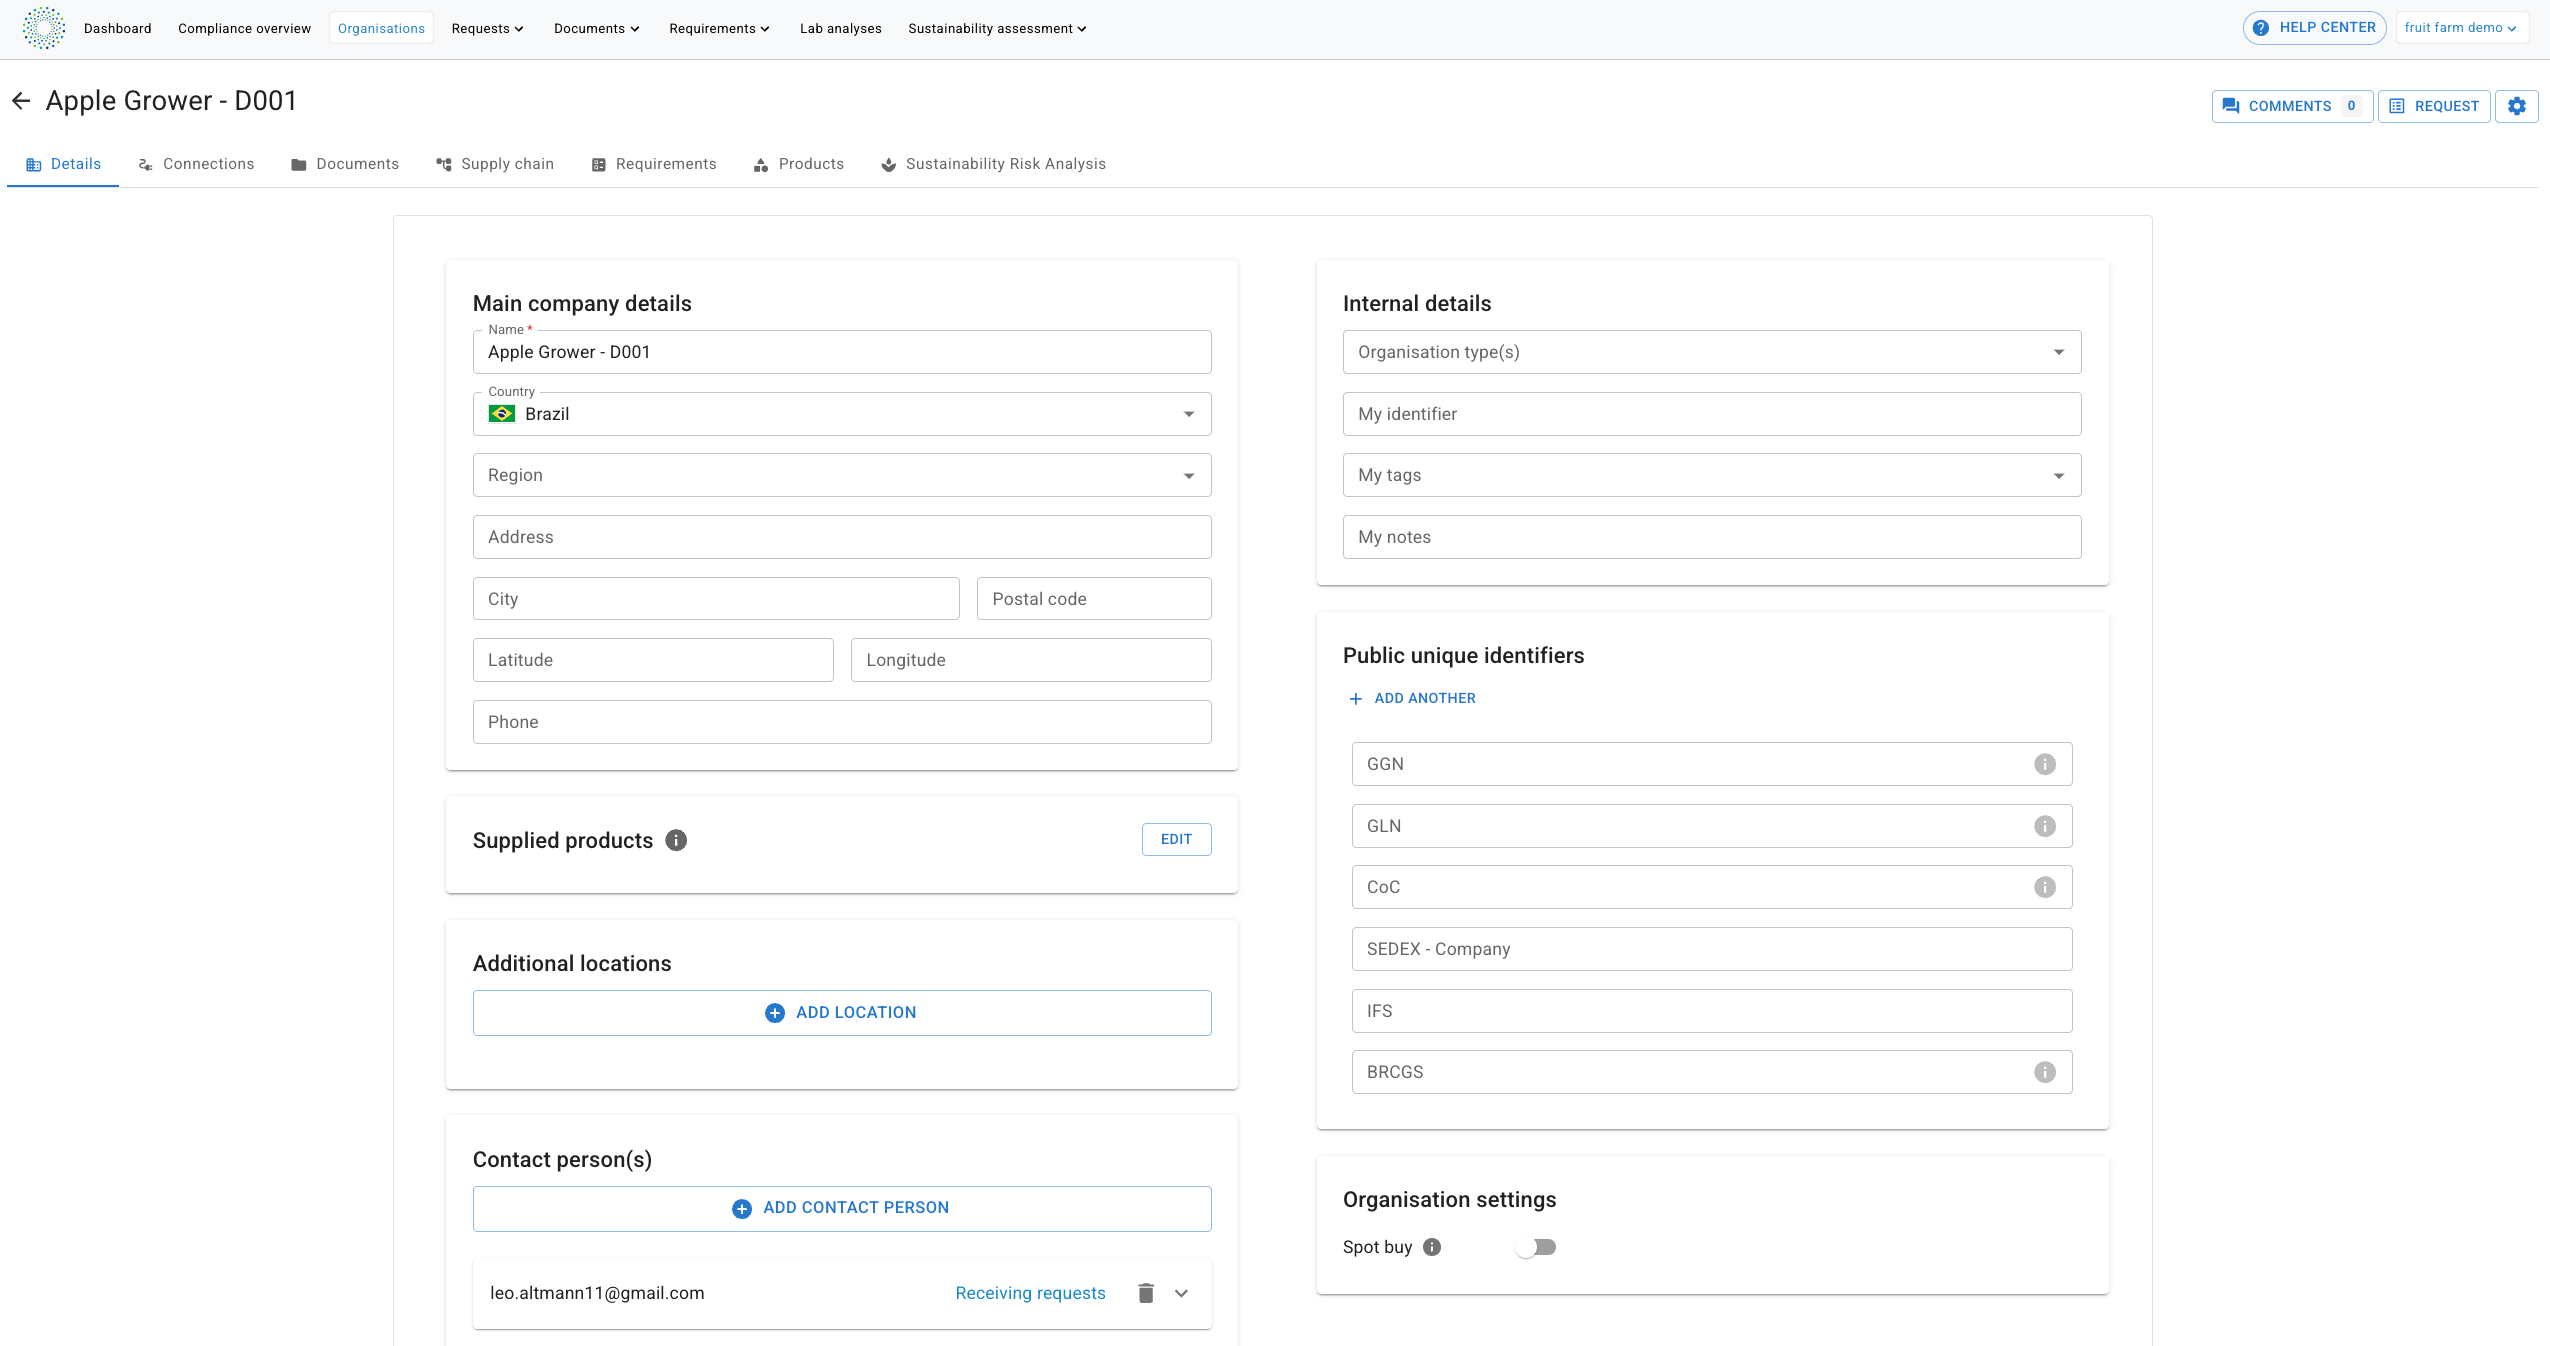
Task: Open the Sustainability assessment menu
Action: click(997, 28)
